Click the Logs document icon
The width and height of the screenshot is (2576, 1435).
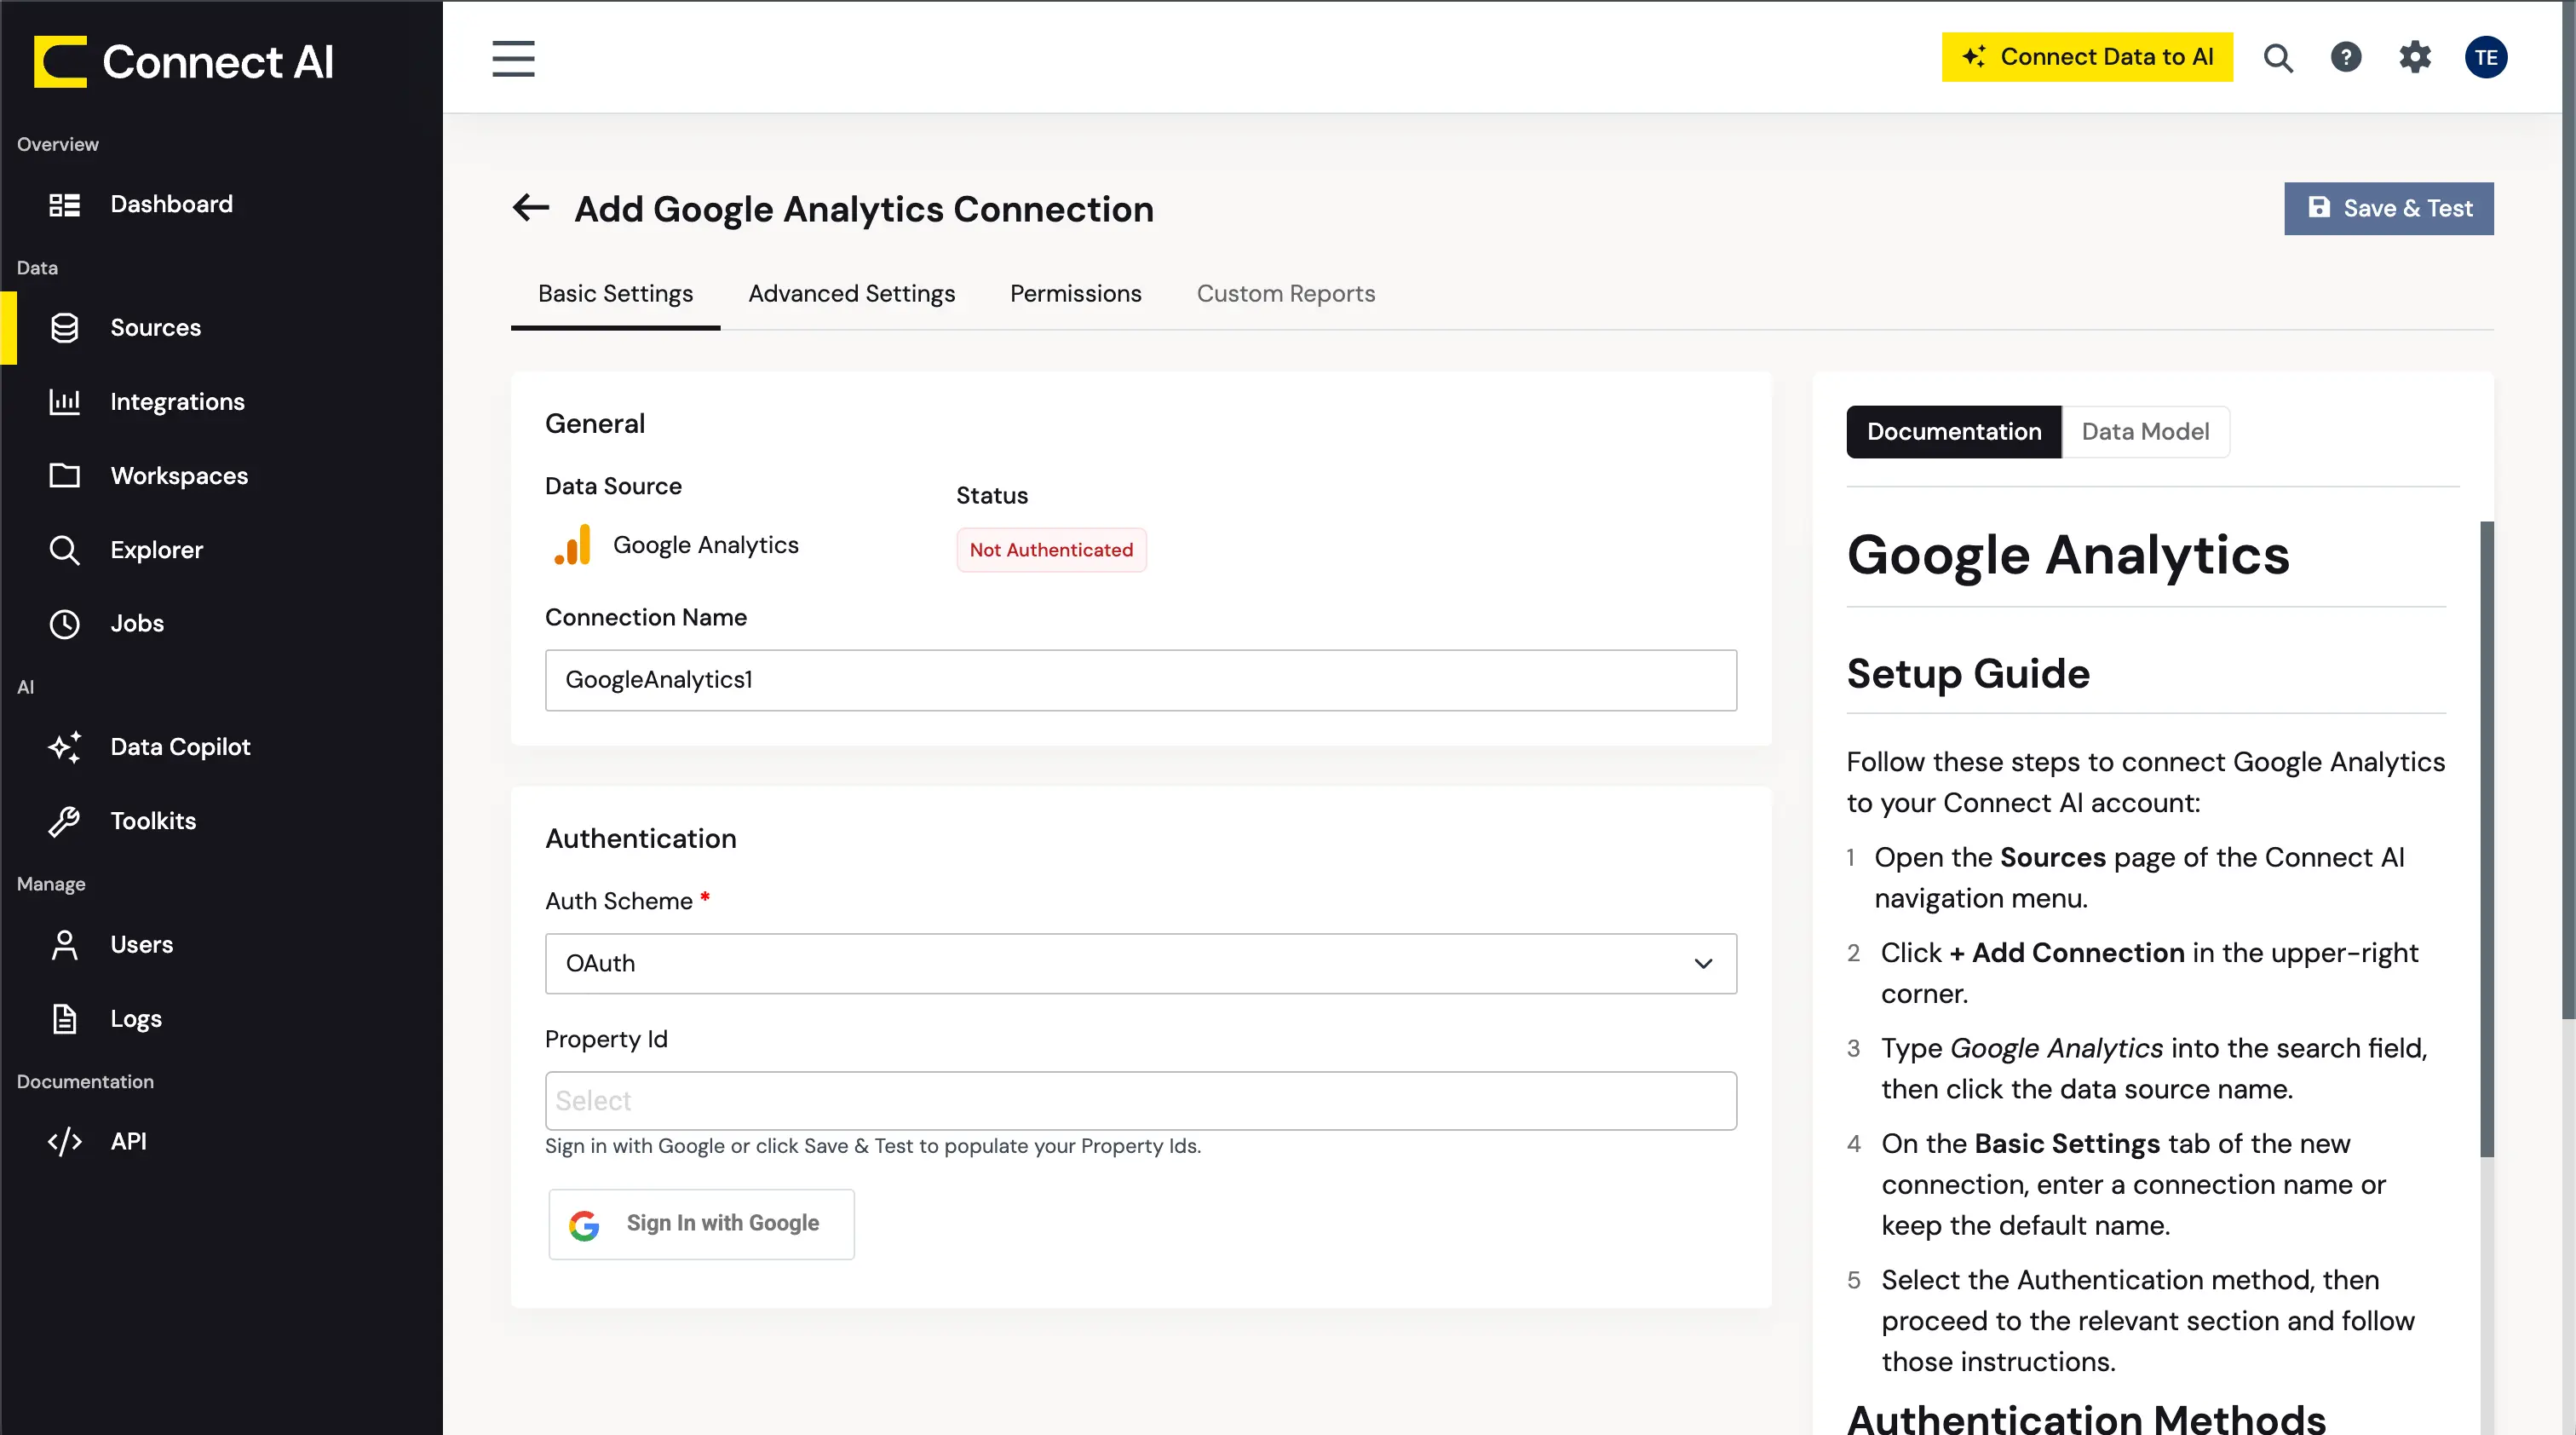point(65,1019)
